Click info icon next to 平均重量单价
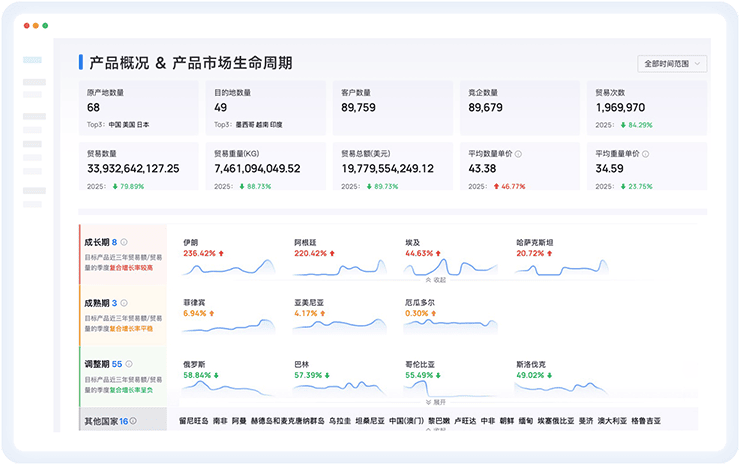Image resolution: width=740 pixels, height=465 pixels. (x=645, y=154)
